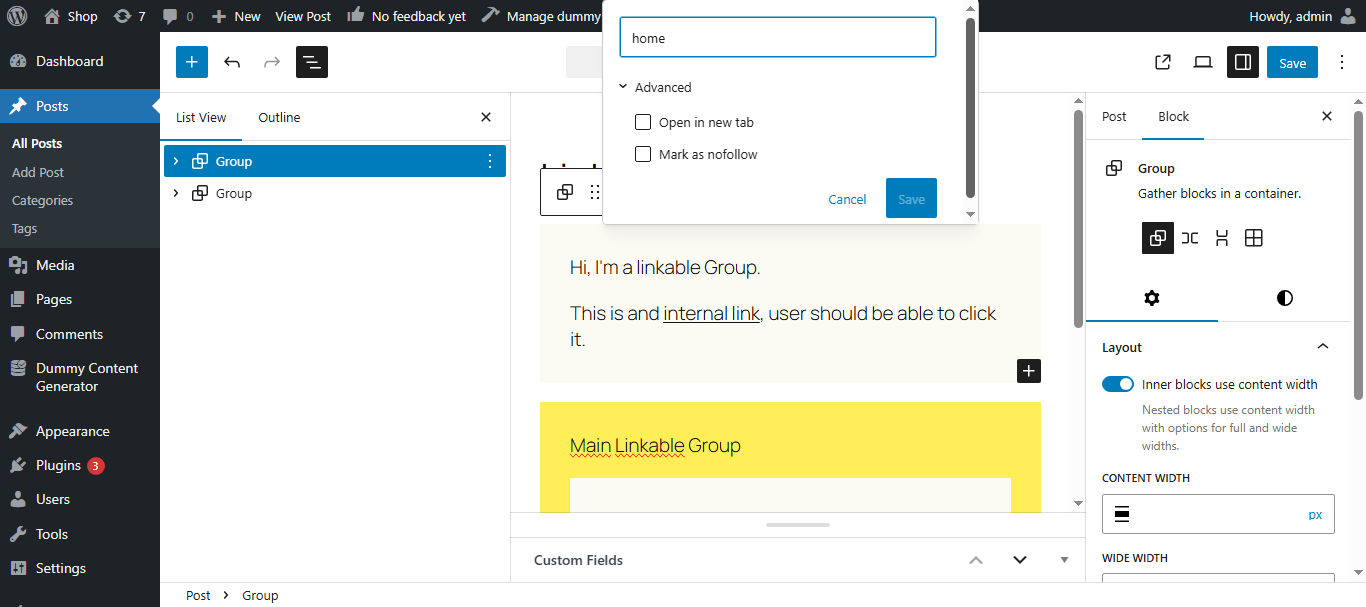The width and height of the screenshot is (1366, 607).
Task: Select the second Group row in list
Action: [x=335, y=193]
